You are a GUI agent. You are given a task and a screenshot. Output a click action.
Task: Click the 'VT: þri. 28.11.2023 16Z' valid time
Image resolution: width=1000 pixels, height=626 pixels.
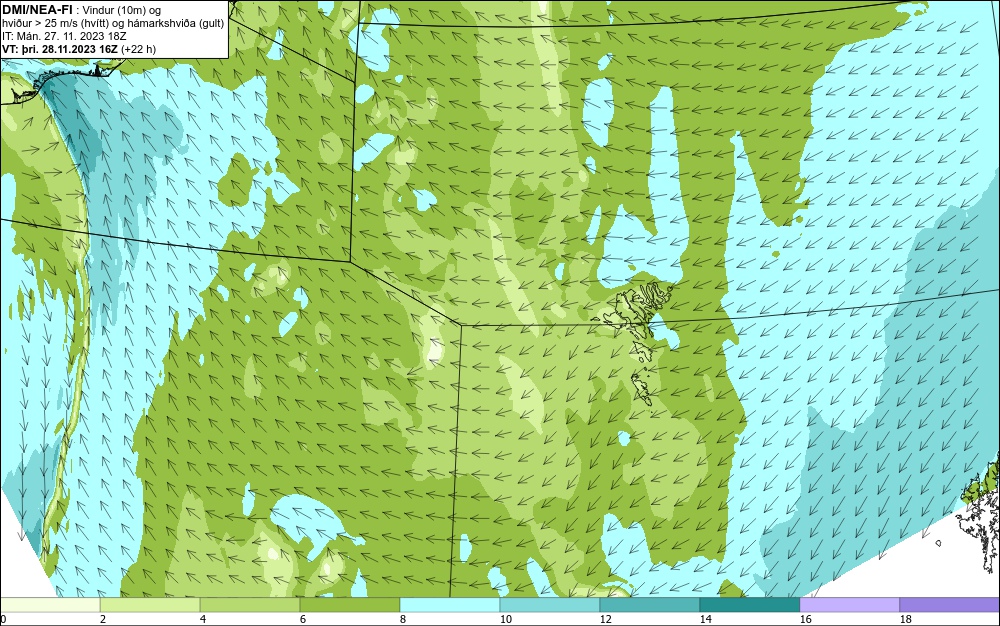(60, 49)
